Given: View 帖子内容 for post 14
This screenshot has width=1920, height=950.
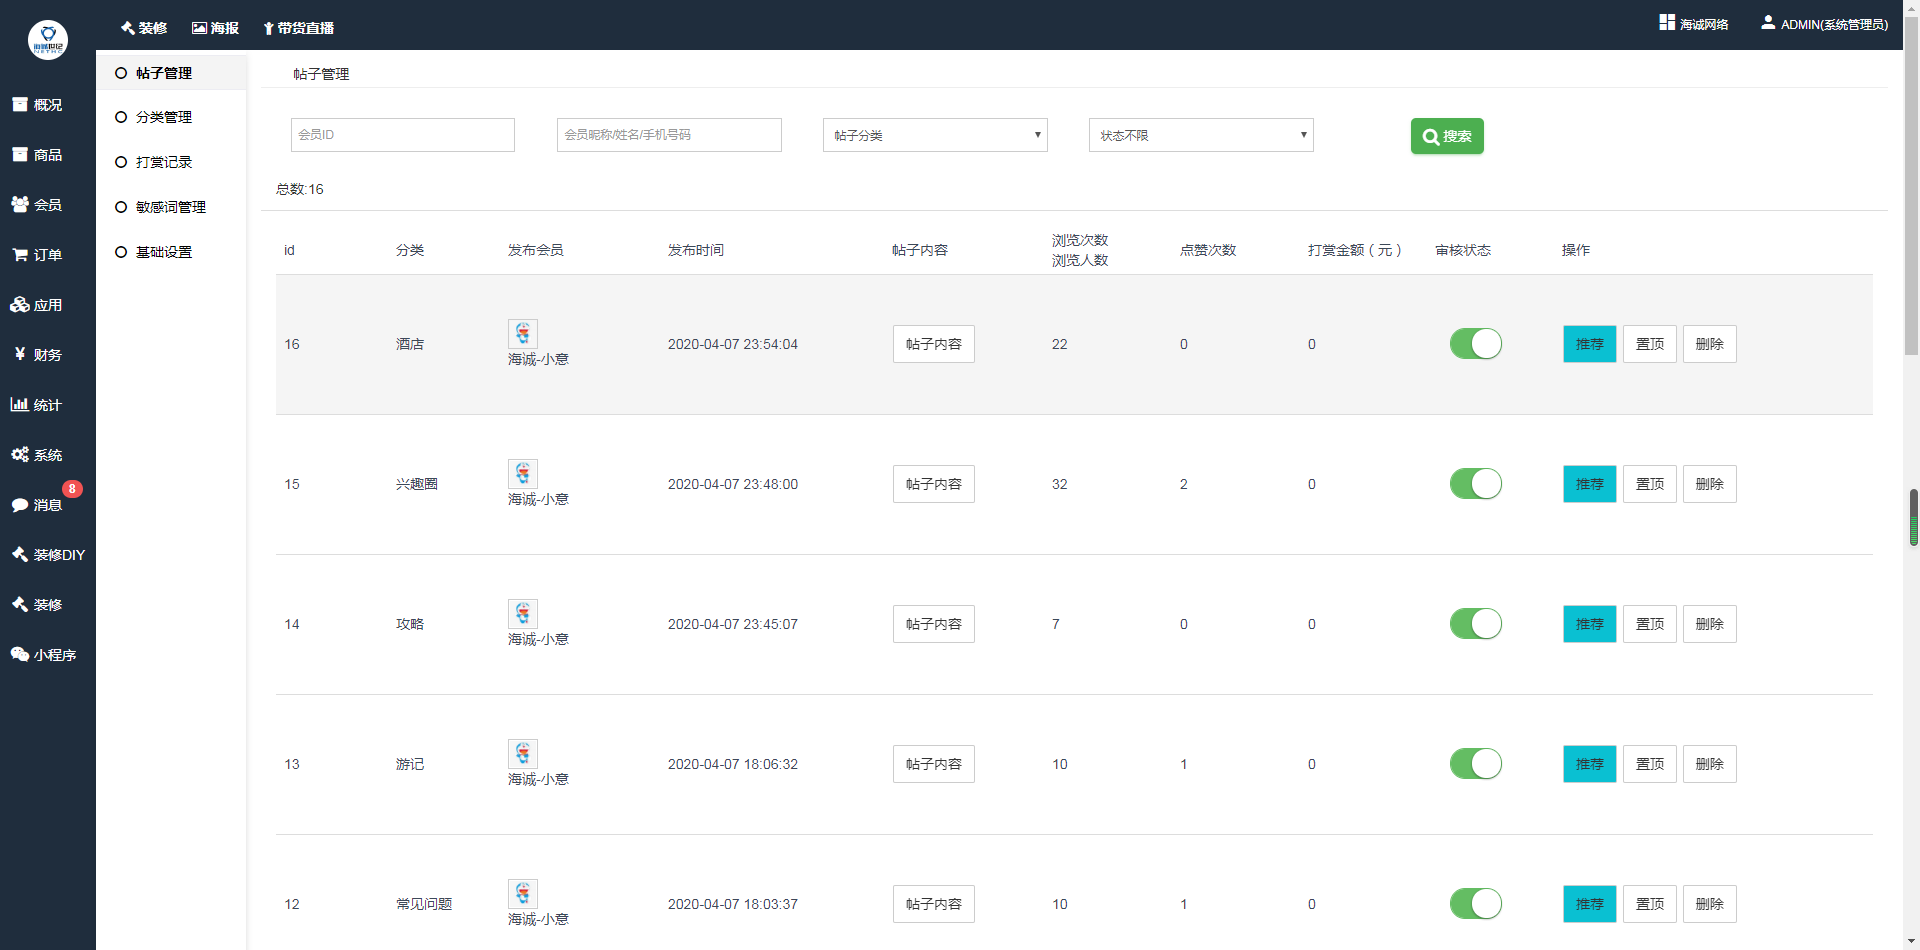Looking at the screenshot, I should [x=934, y=624].
